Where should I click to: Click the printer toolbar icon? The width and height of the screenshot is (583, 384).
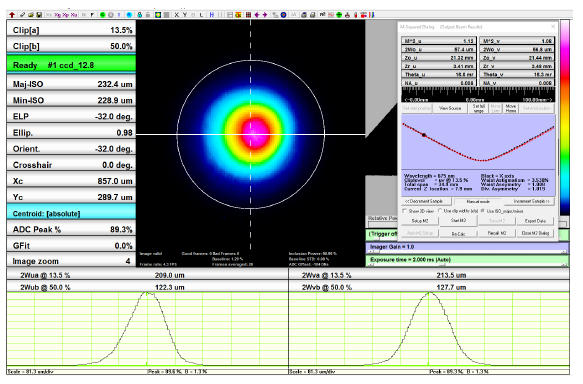tap(312, 15)
